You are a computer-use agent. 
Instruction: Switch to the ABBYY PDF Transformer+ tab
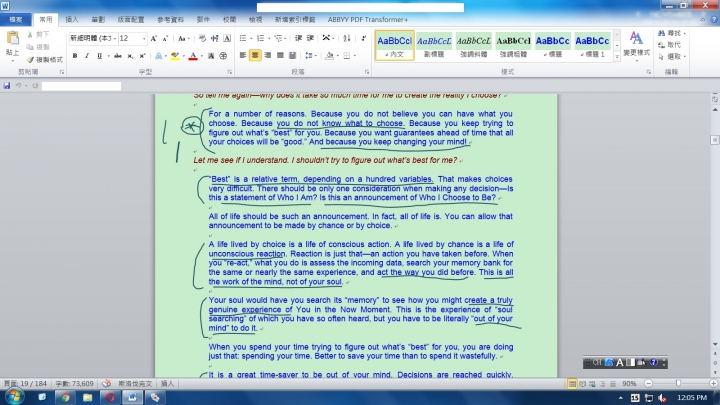point(368,19)
